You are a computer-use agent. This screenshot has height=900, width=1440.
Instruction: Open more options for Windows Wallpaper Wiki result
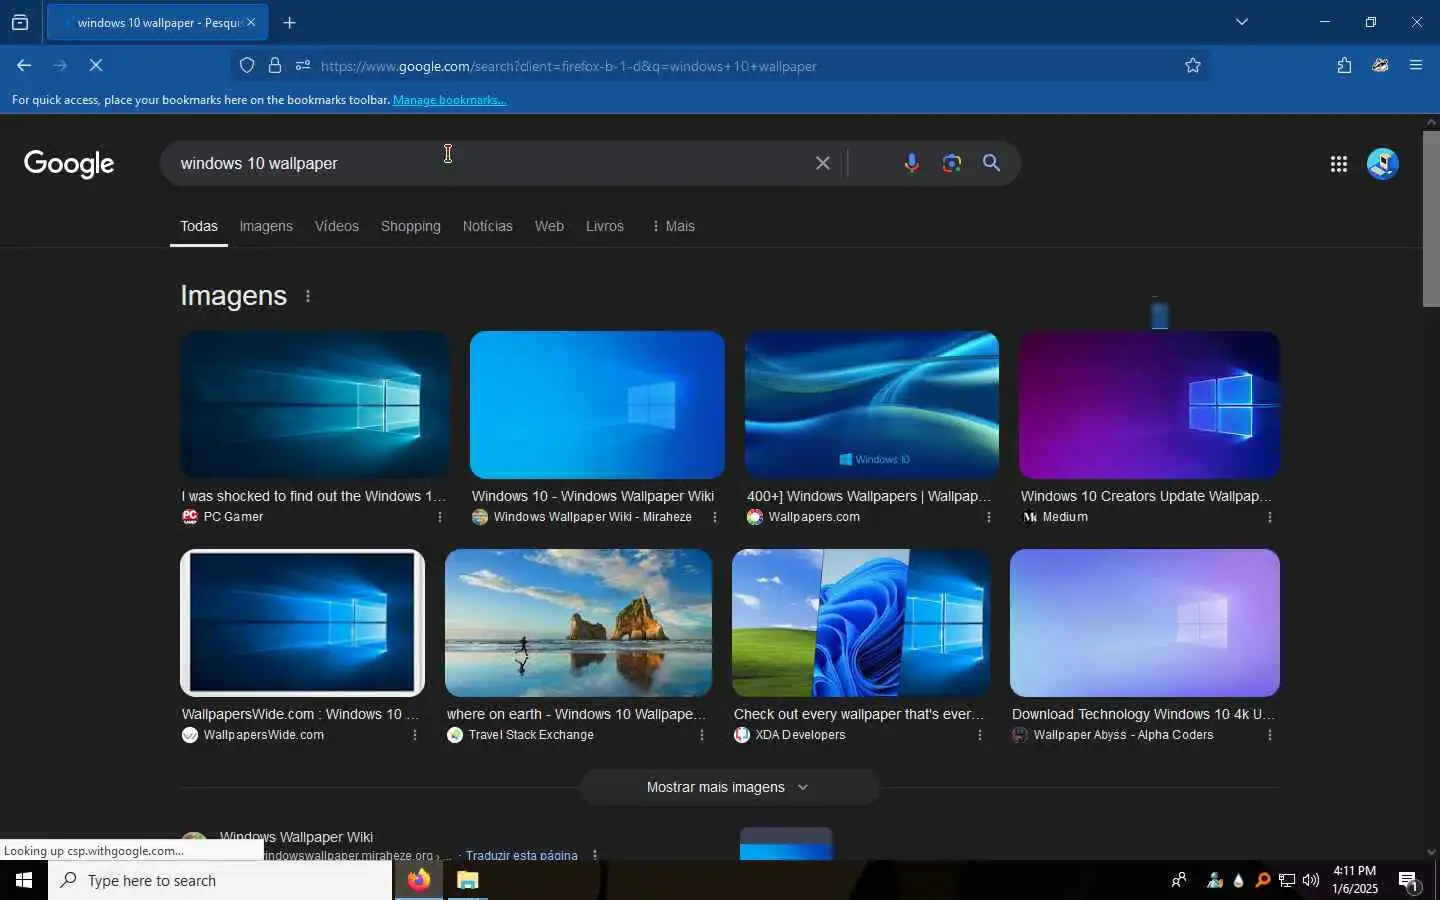point(715,517)
